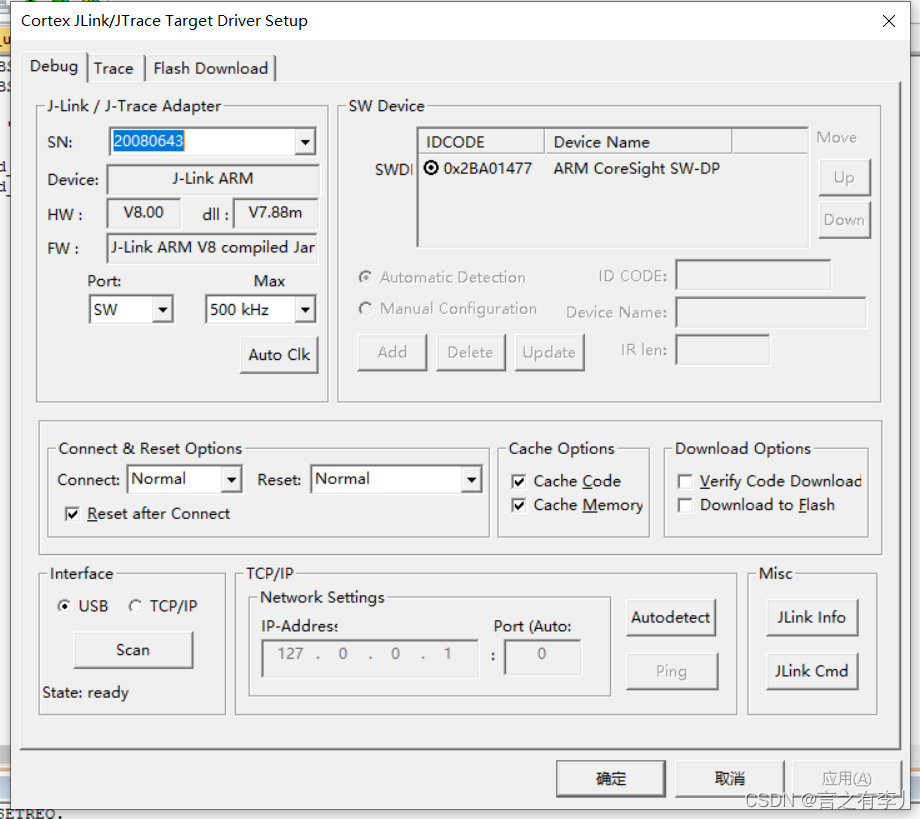Image resolution: width=920 pixels, height=819 pixels.
Task: Click the SN field showing 20080643
Action: click(202, 142)
